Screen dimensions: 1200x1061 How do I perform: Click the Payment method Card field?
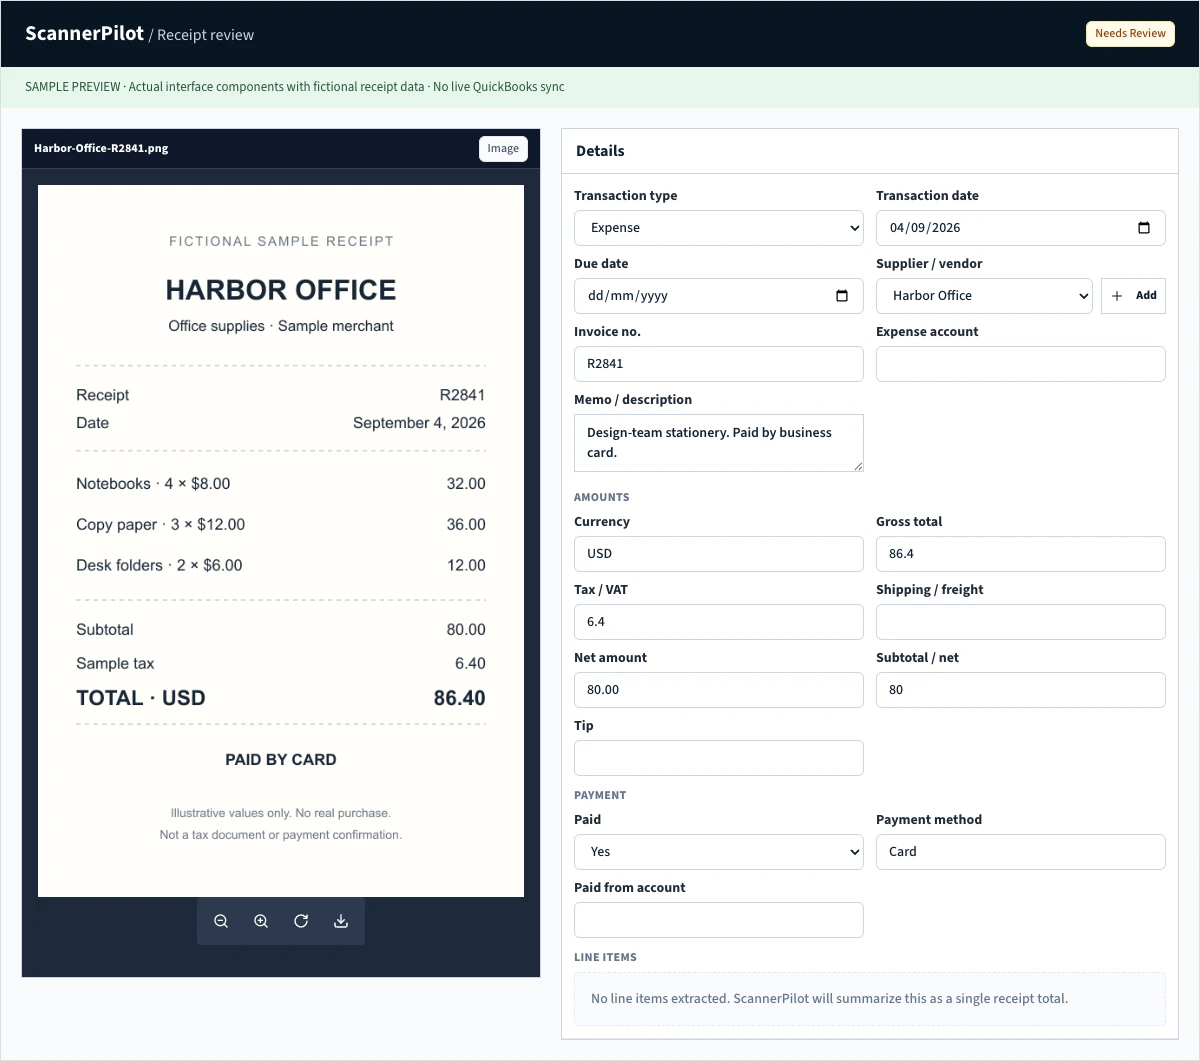pyautogui.click(x=1021, y=852)
